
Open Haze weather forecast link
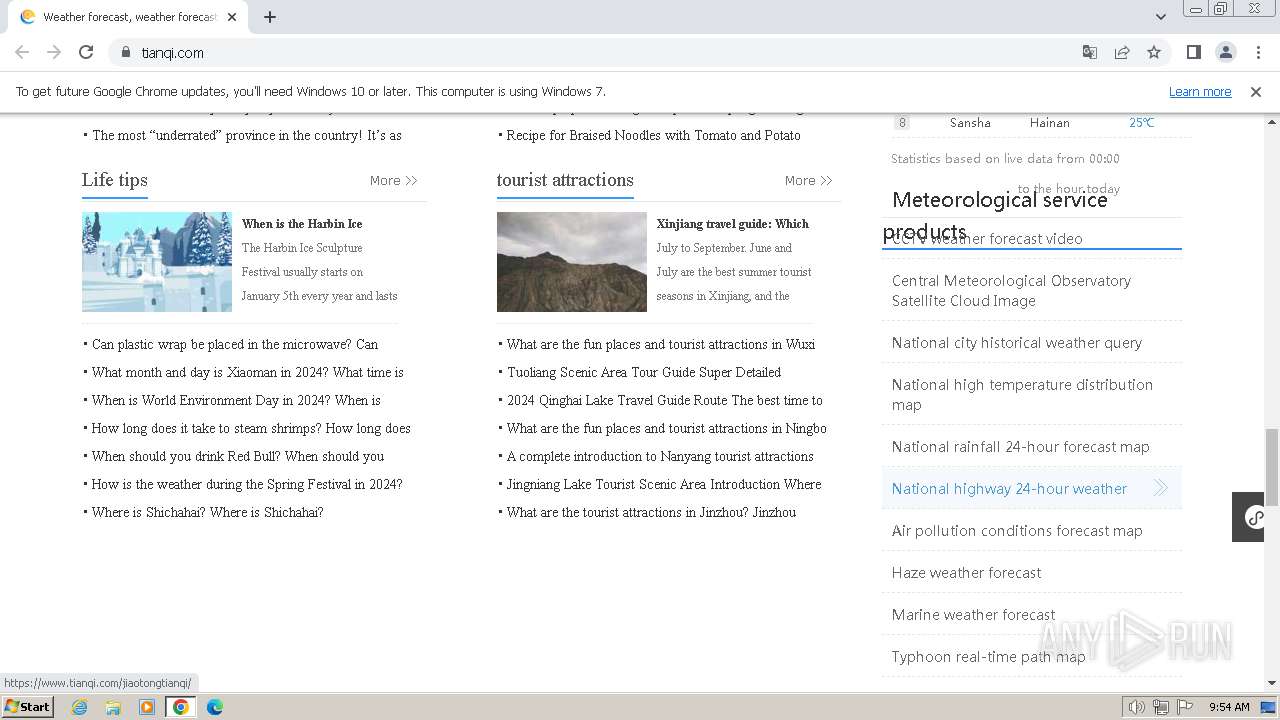click(x=966, y=573)
